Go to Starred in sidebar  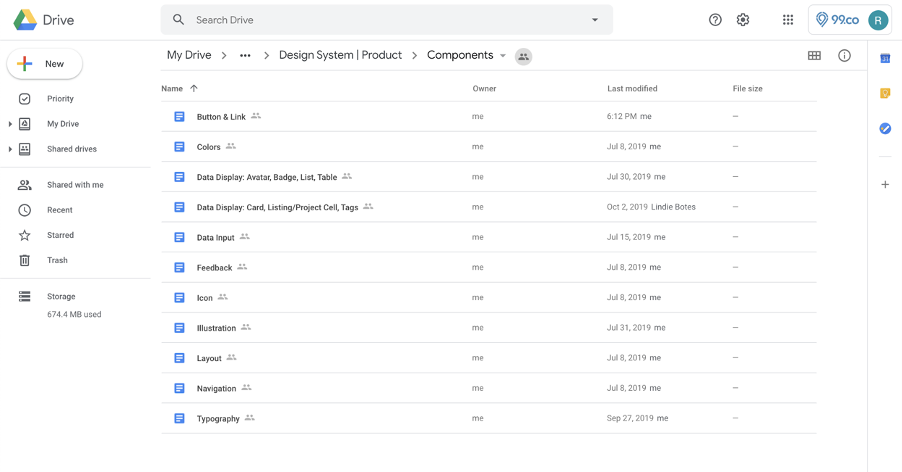(60, 235)
